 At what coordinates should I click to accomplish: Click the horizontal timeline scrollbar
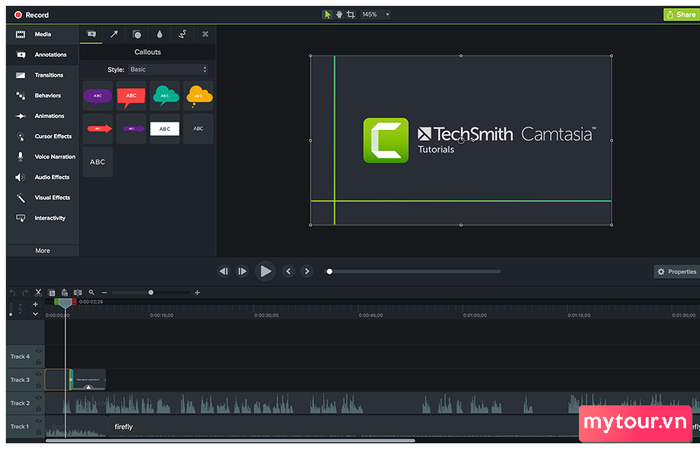coord(230,441)
